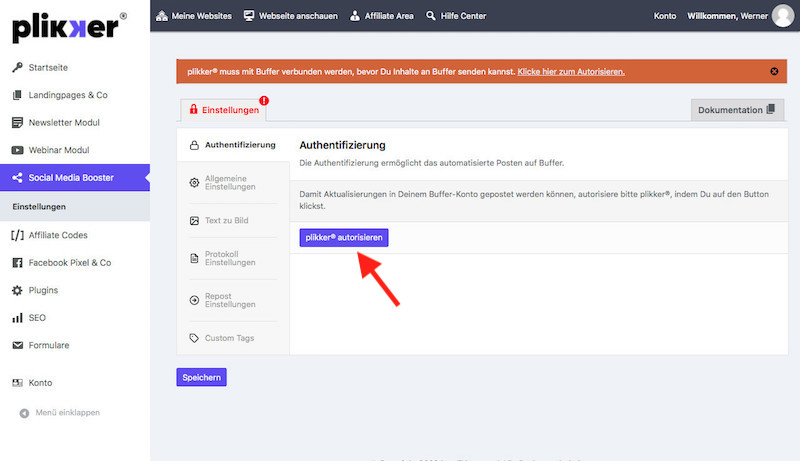Image resolution: width=800 pixels, height=461 pixels.
Task: Click the magnifier icon for Hilfe Center
Action: [431, 16]
